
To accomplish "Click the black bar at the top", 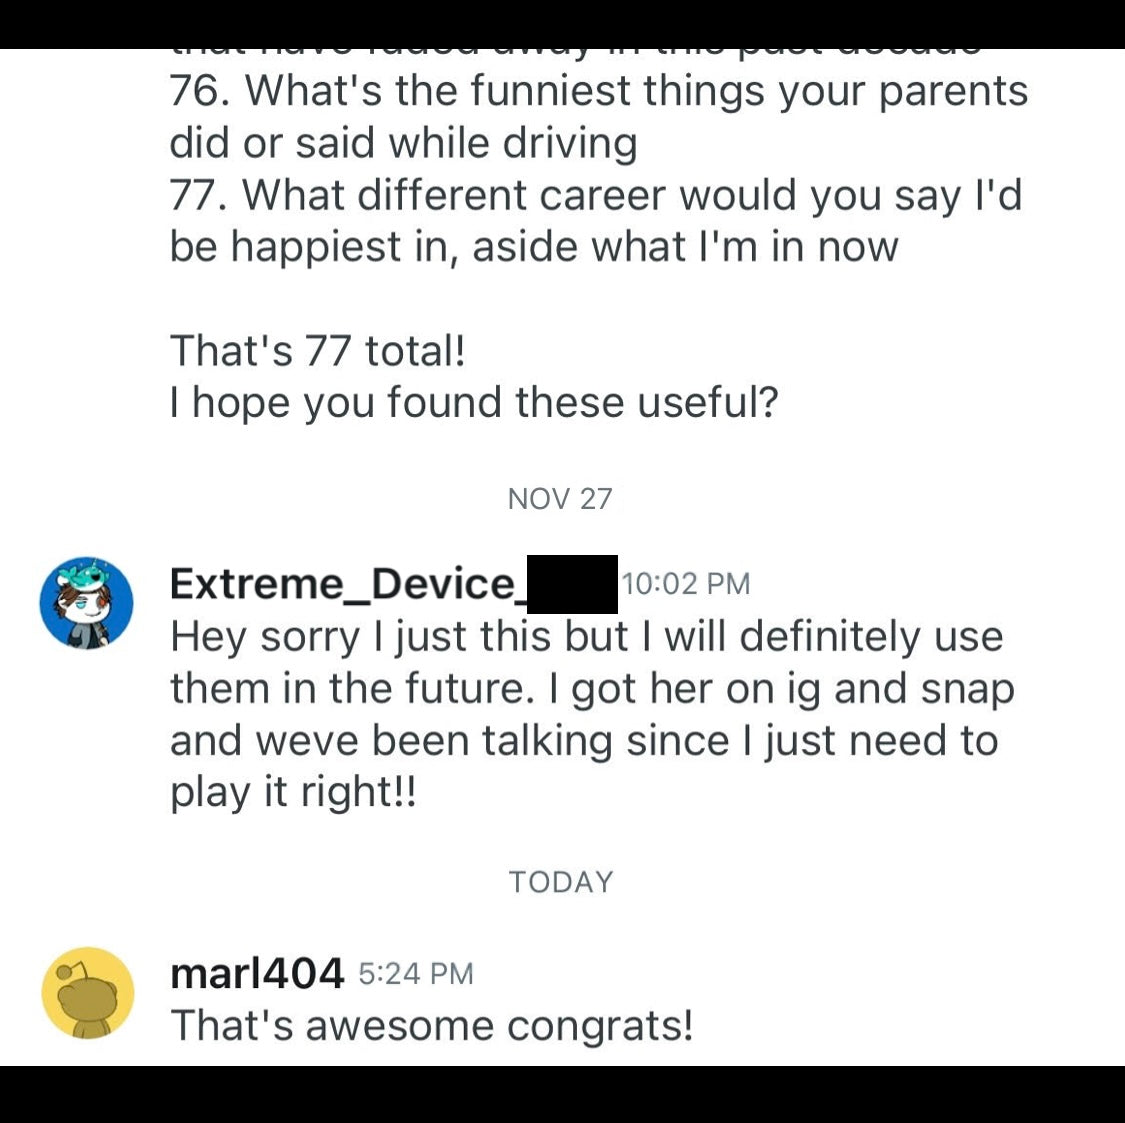I will [x=562, y=22].
